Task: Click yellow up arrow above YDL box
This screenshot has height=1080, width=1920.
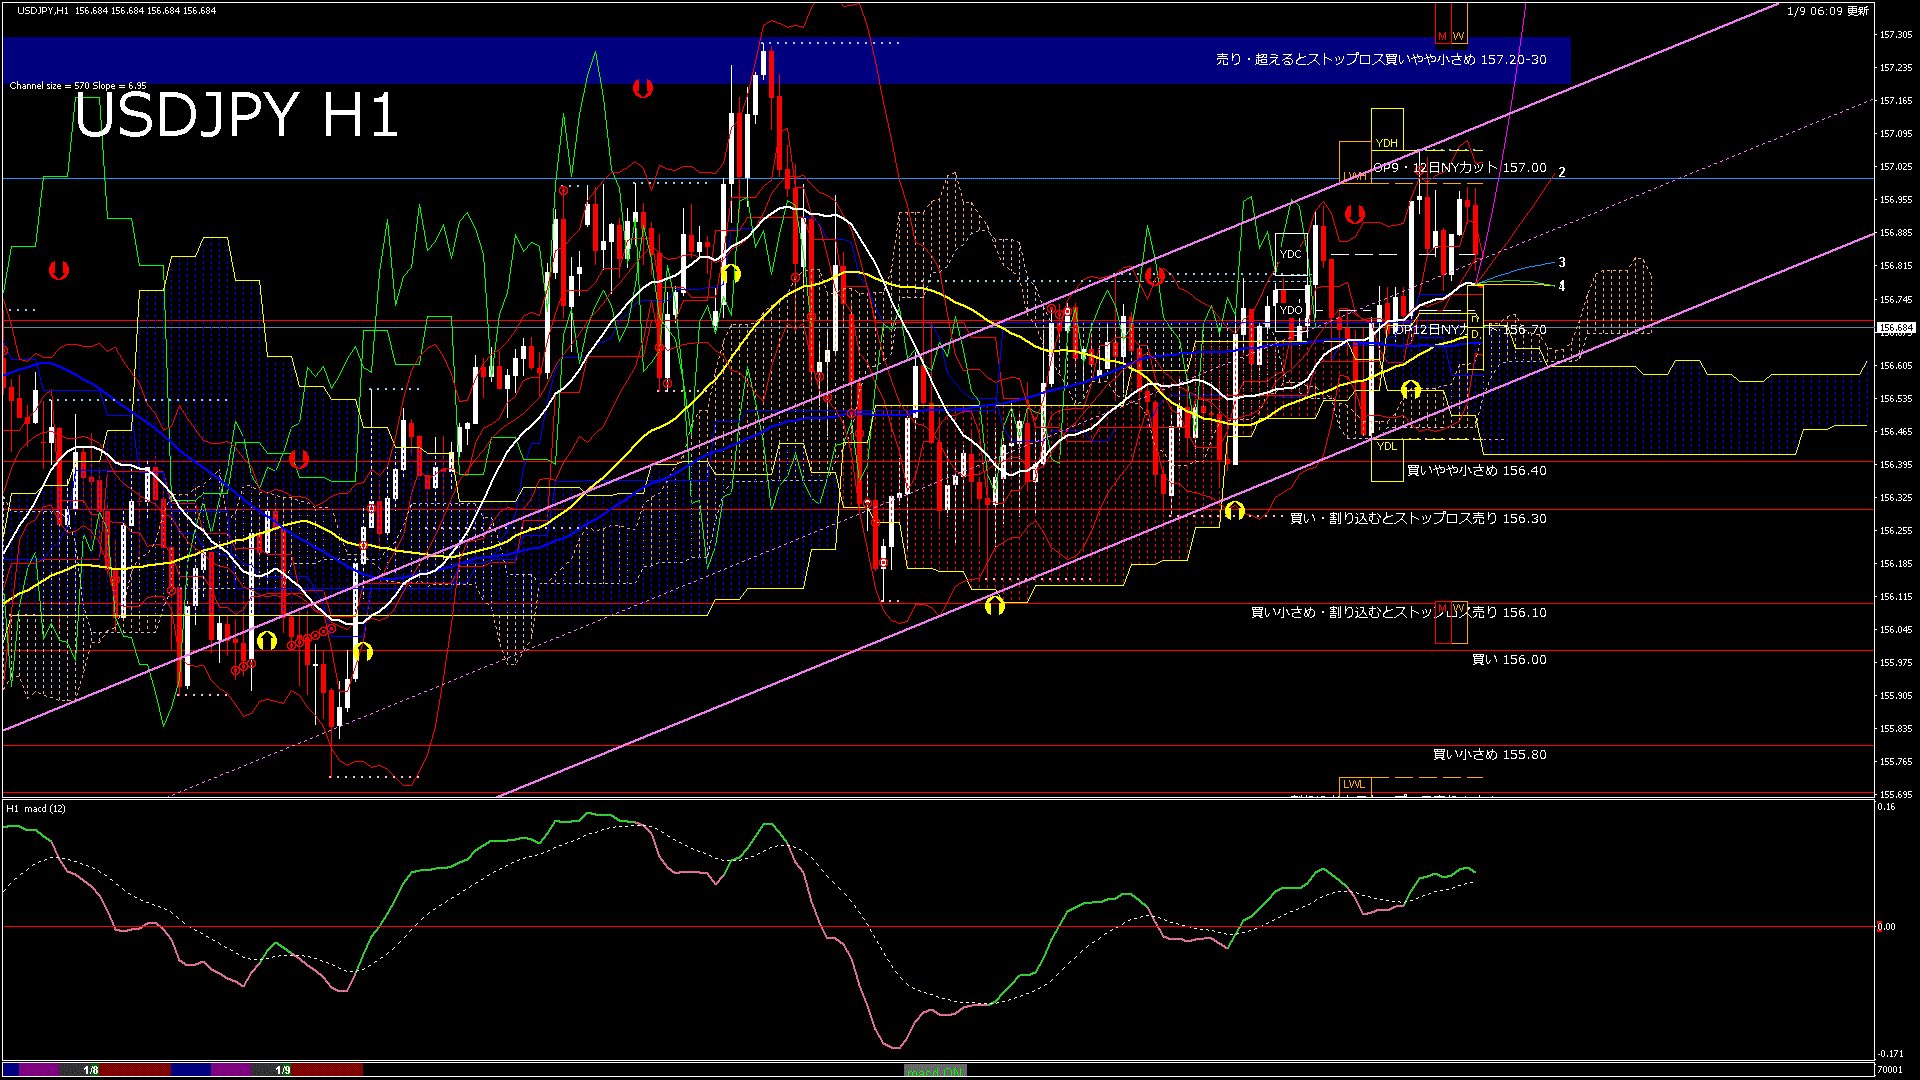Action: 1411,389
